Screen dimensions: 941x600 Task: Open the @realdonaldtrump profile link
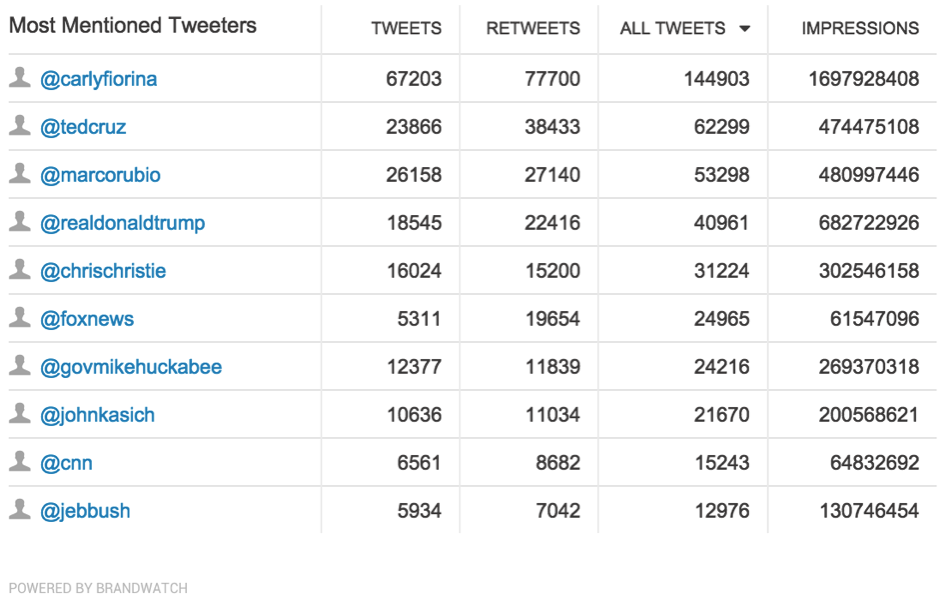[x=122, y=223]
